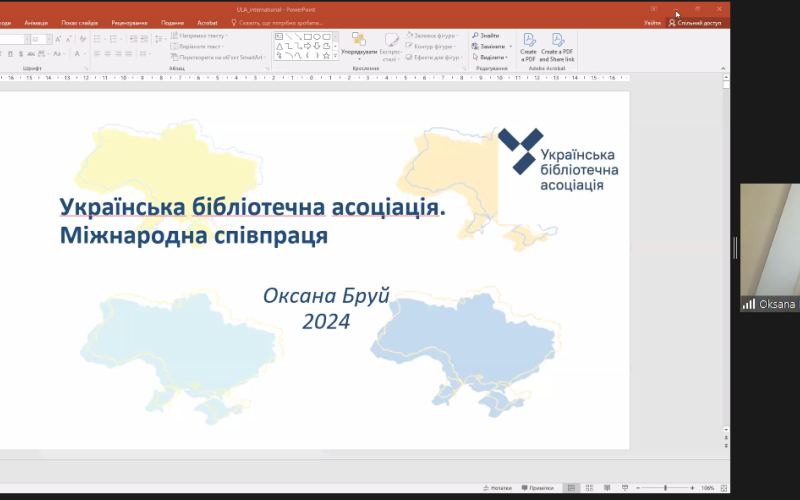The height and width of the screenshot is (500, 800).
Task: Select the text box shape in the gallery
Action: pyautogui.click(x=279, y=37)
